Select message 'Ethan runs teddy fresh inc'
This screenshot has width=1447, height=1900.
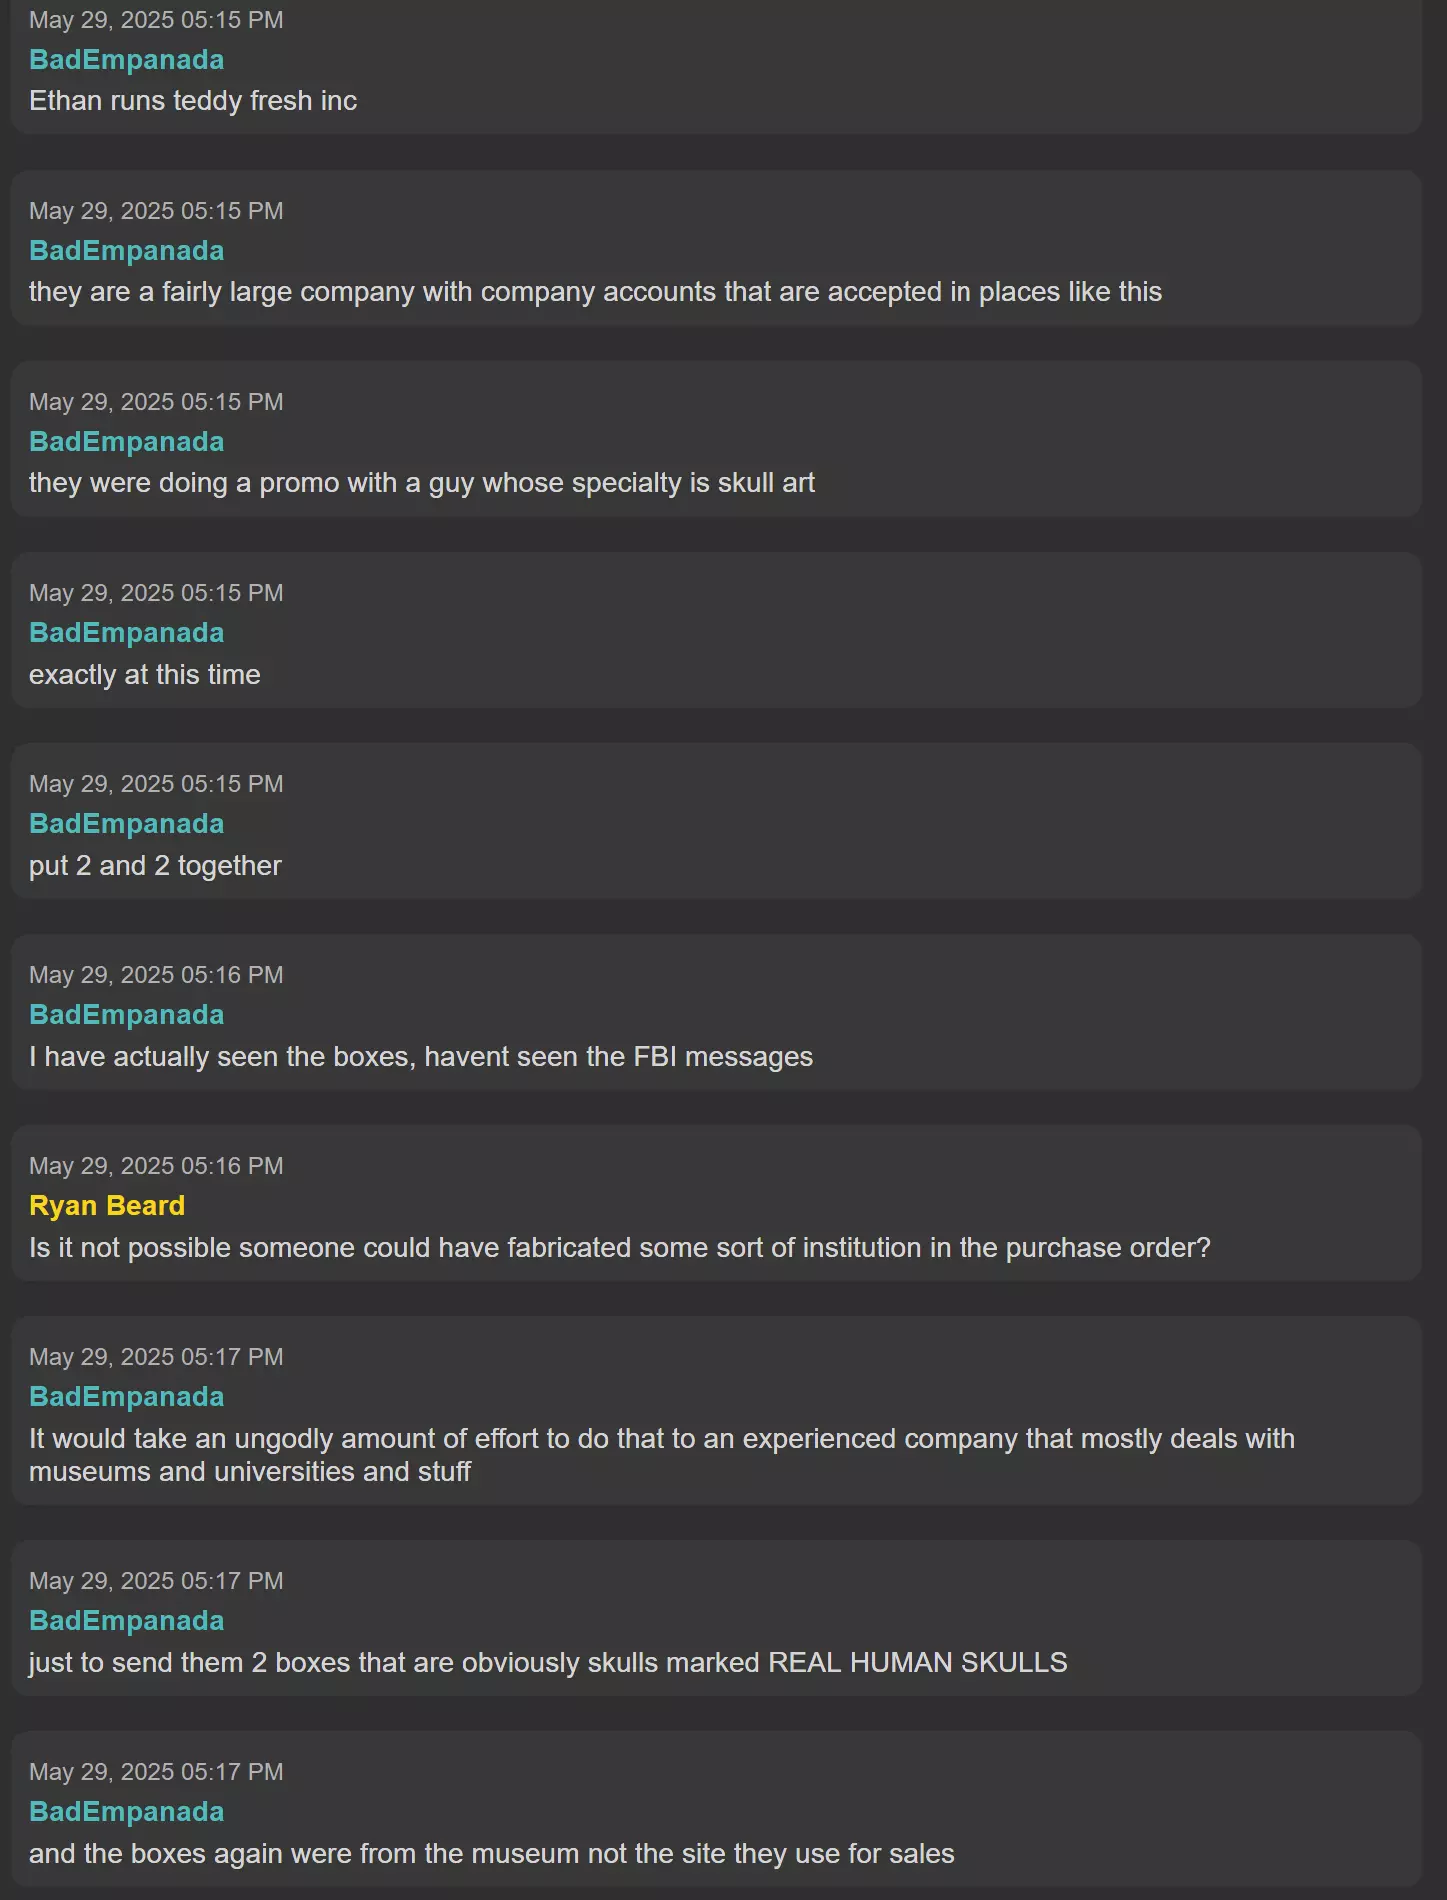coord(193,101)
